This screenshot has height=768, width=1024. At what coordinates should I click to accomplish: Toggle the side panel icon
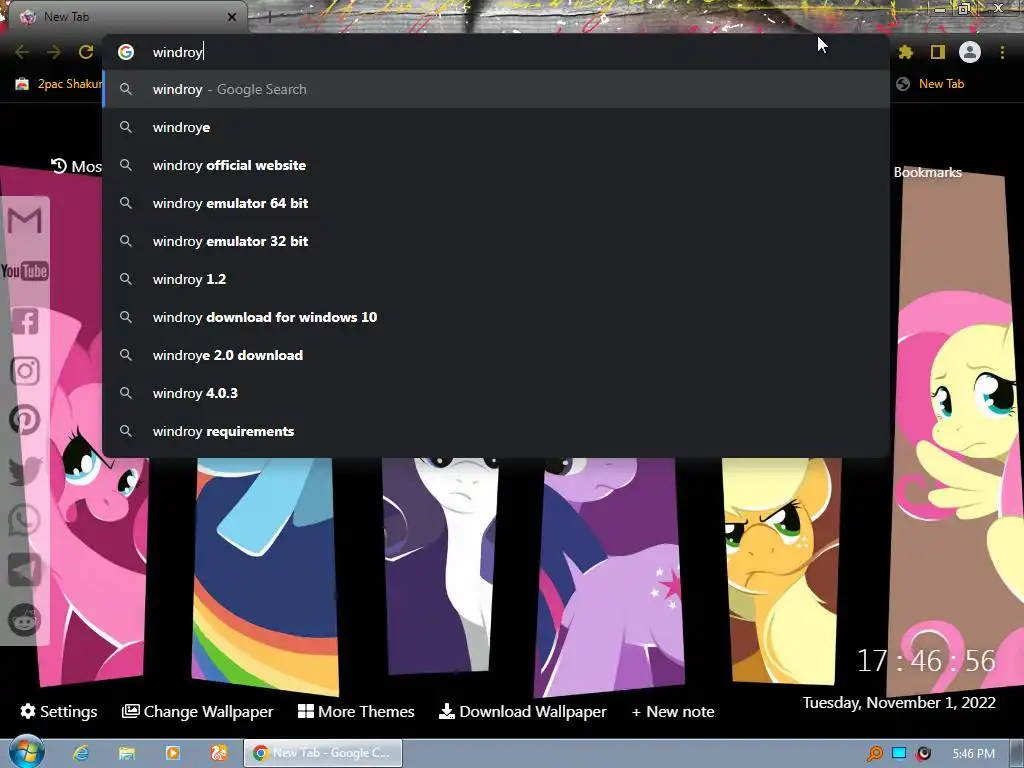coord(937,52)
